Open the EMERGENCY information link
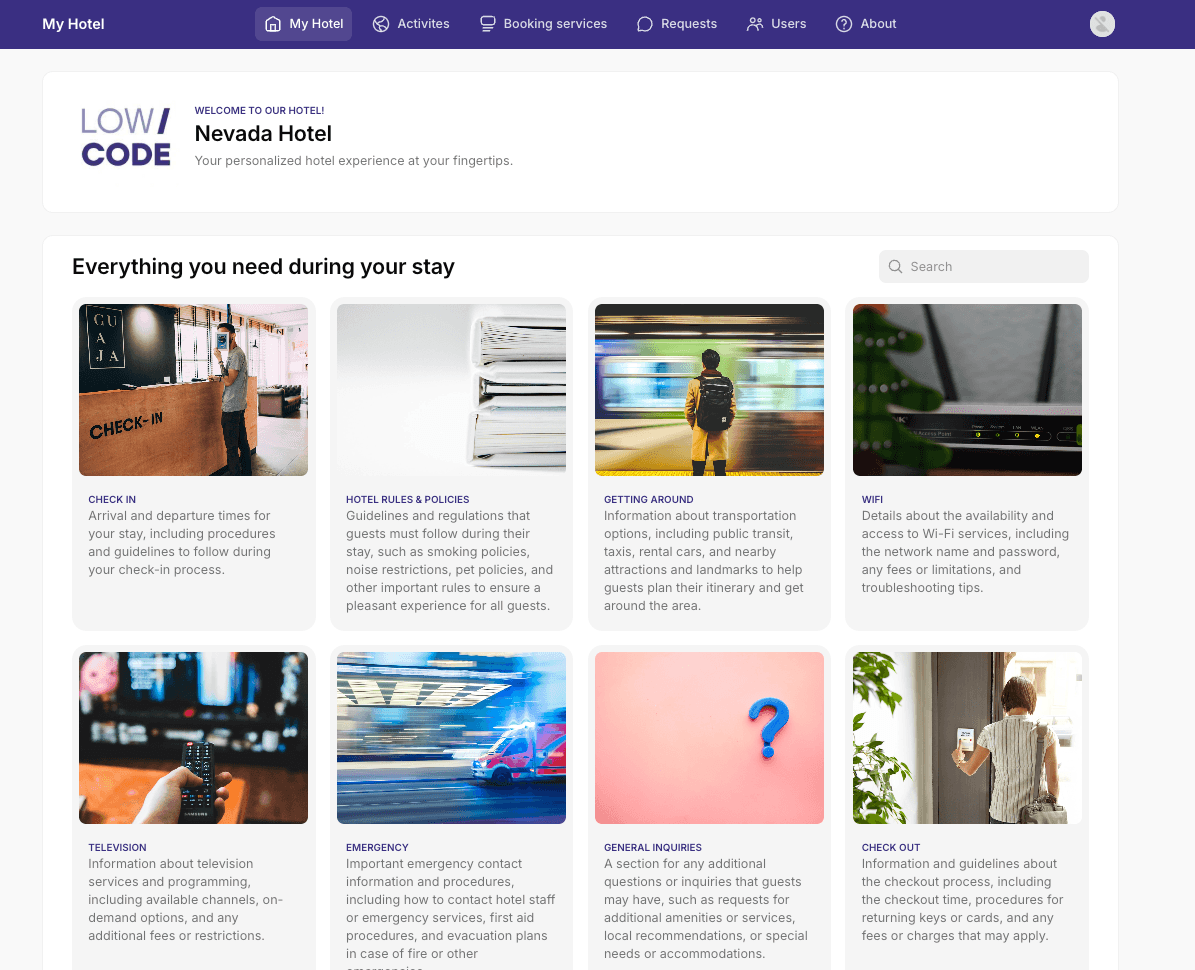 coord(378,847)
